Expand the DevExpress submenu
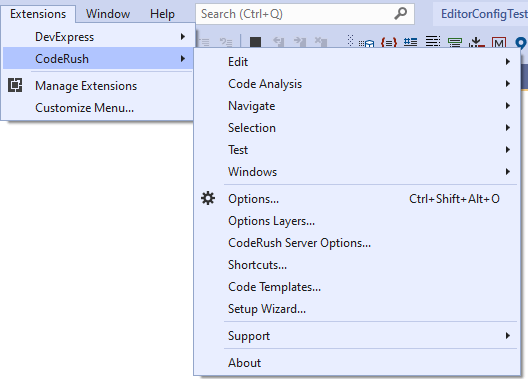This screenshot has height=379, width=528. pos(98,37)
